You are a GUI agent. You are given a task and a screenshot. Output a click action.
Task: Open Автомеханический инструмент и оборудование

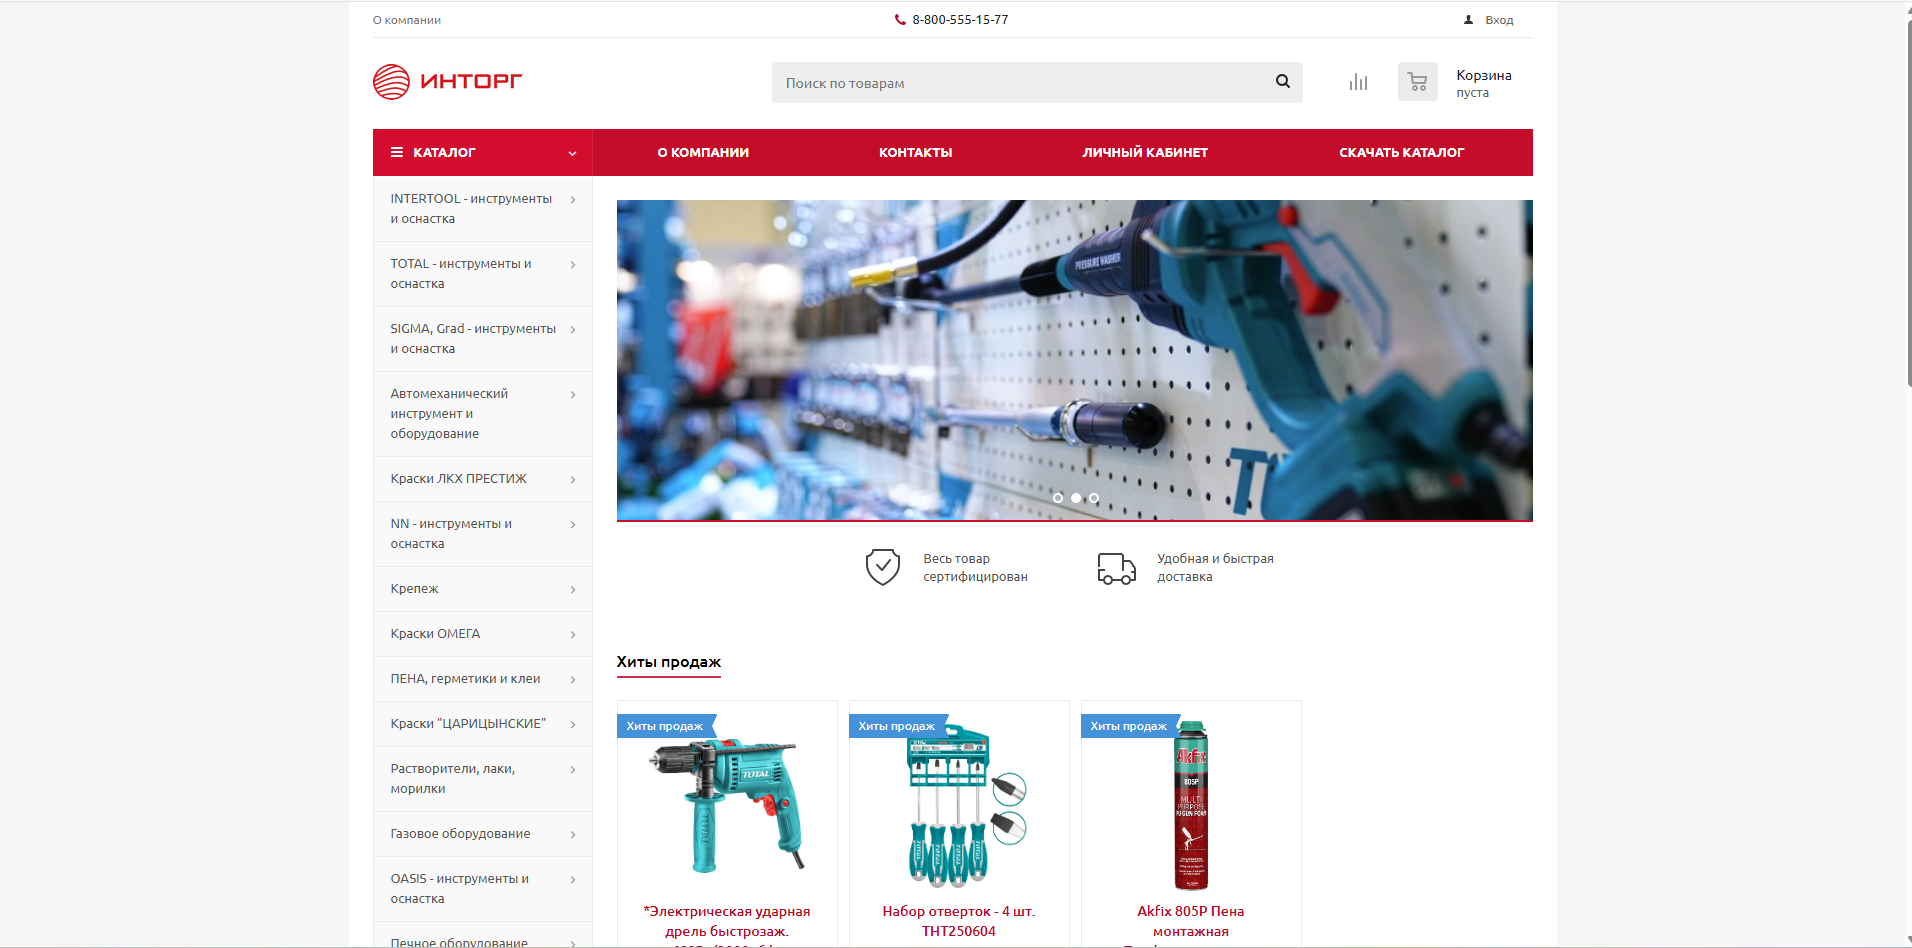449,414
